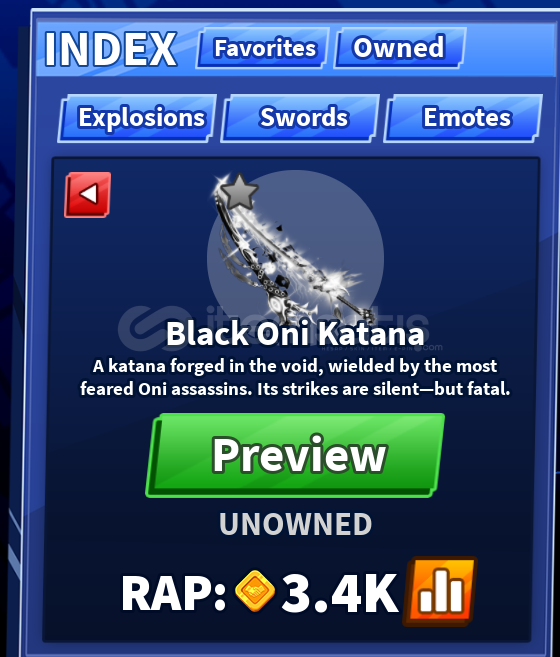The height and width of the screenshot is (657, 560).
Task: Click the RAP: label text
Action: coord(174,594)
